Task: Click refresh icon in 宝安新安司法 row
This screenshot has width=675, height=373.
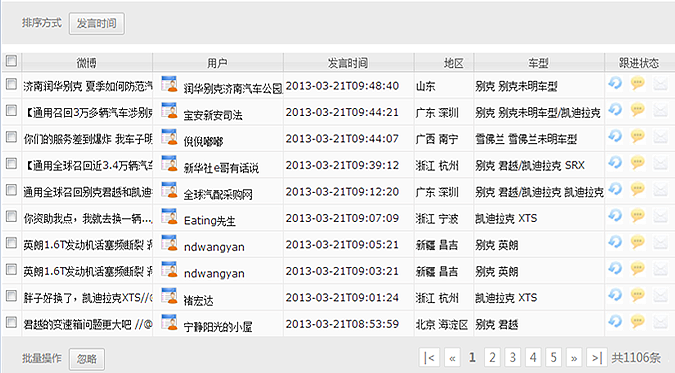Action: click(x=615, y=109)
